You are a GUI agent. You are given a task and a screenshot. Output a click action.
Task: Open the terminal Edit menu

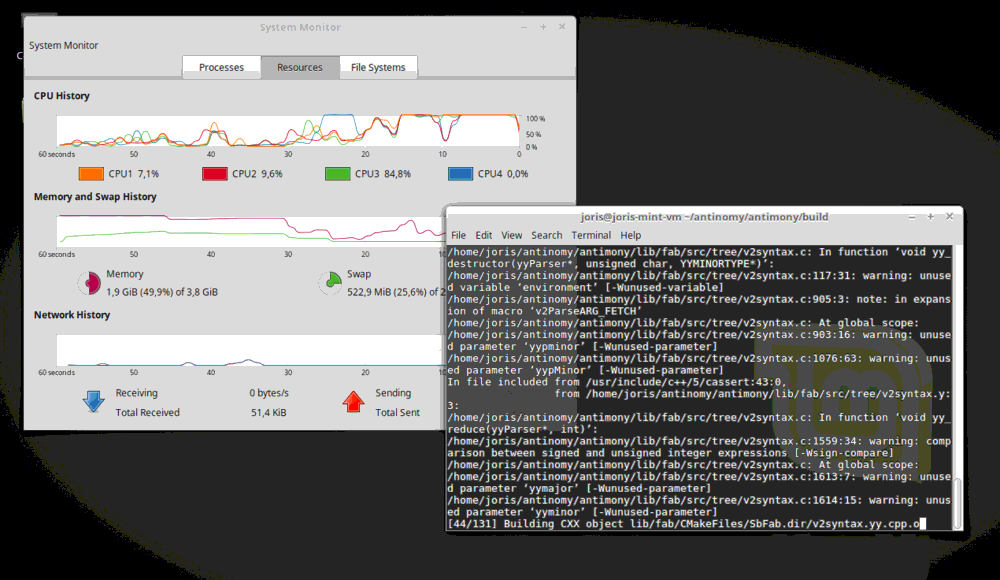483,235
